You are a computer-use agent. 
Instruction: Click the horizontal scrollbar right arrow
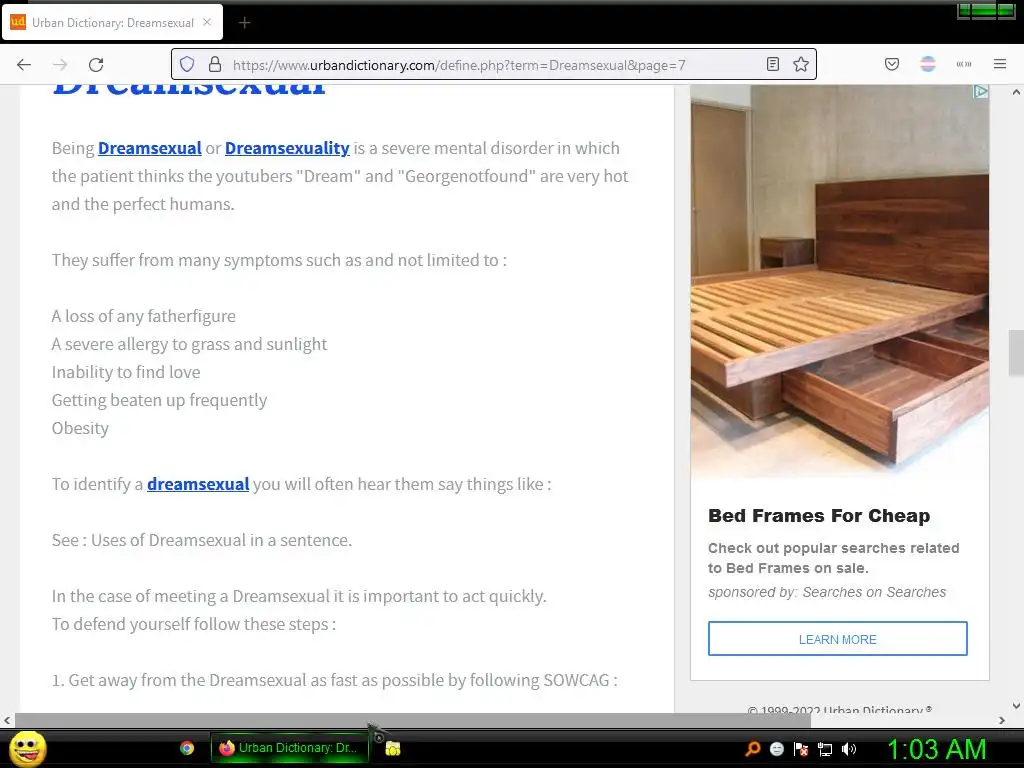point(1002,720)
